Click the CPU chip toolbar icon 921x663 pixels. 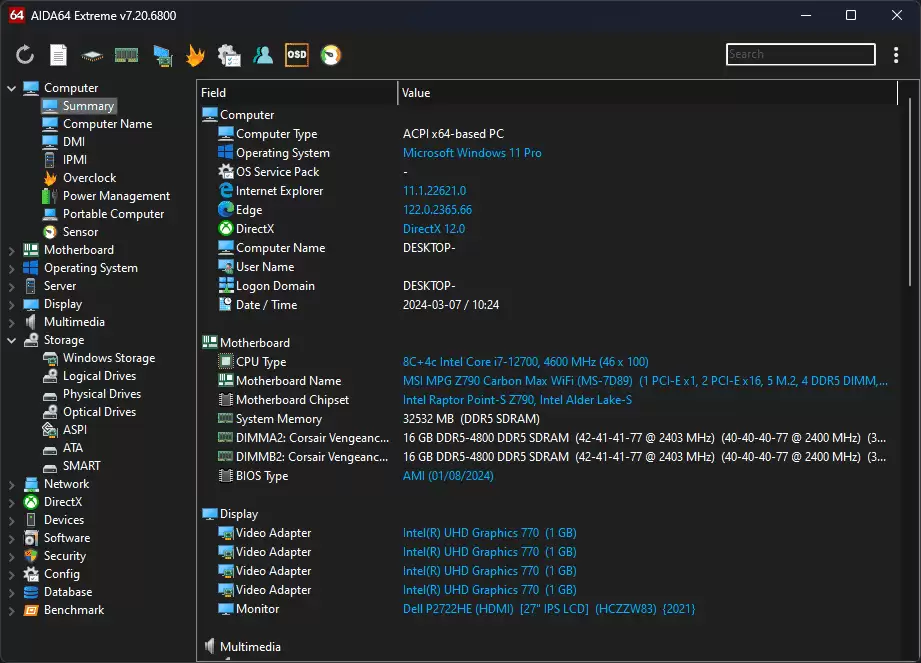click(x=90, y=55)
